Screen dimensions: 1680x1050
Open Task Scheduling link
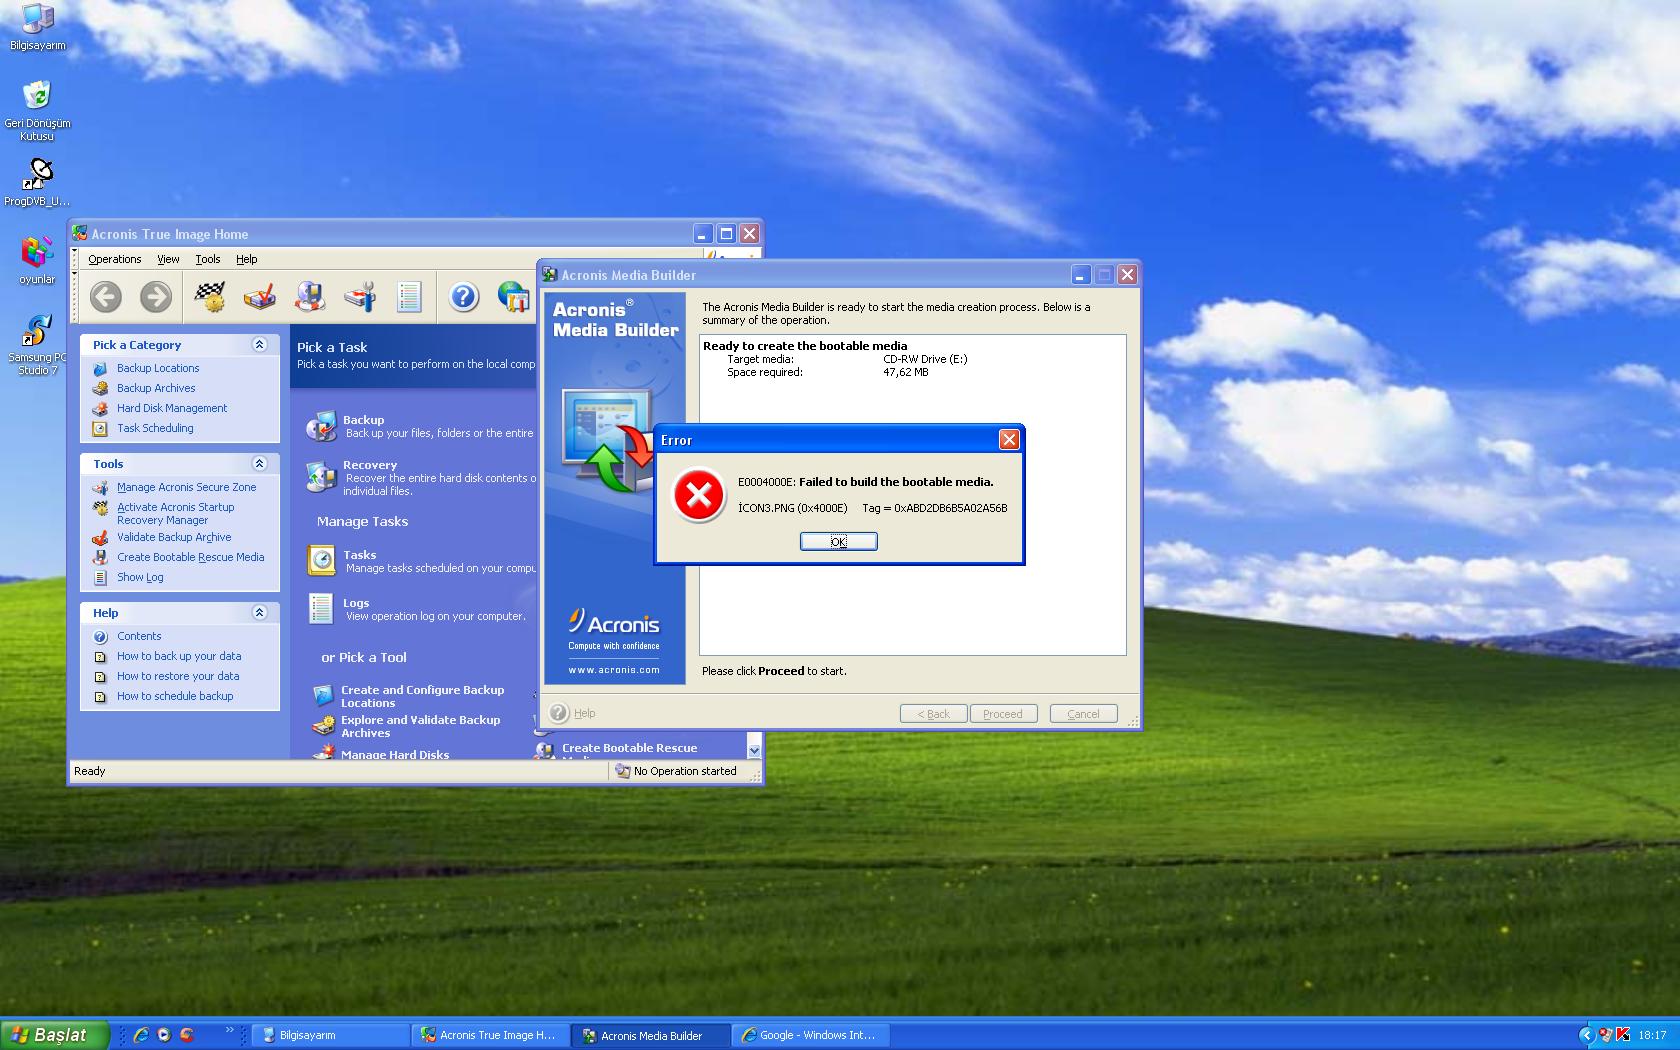pyautogui.click(x=155, y=428)
